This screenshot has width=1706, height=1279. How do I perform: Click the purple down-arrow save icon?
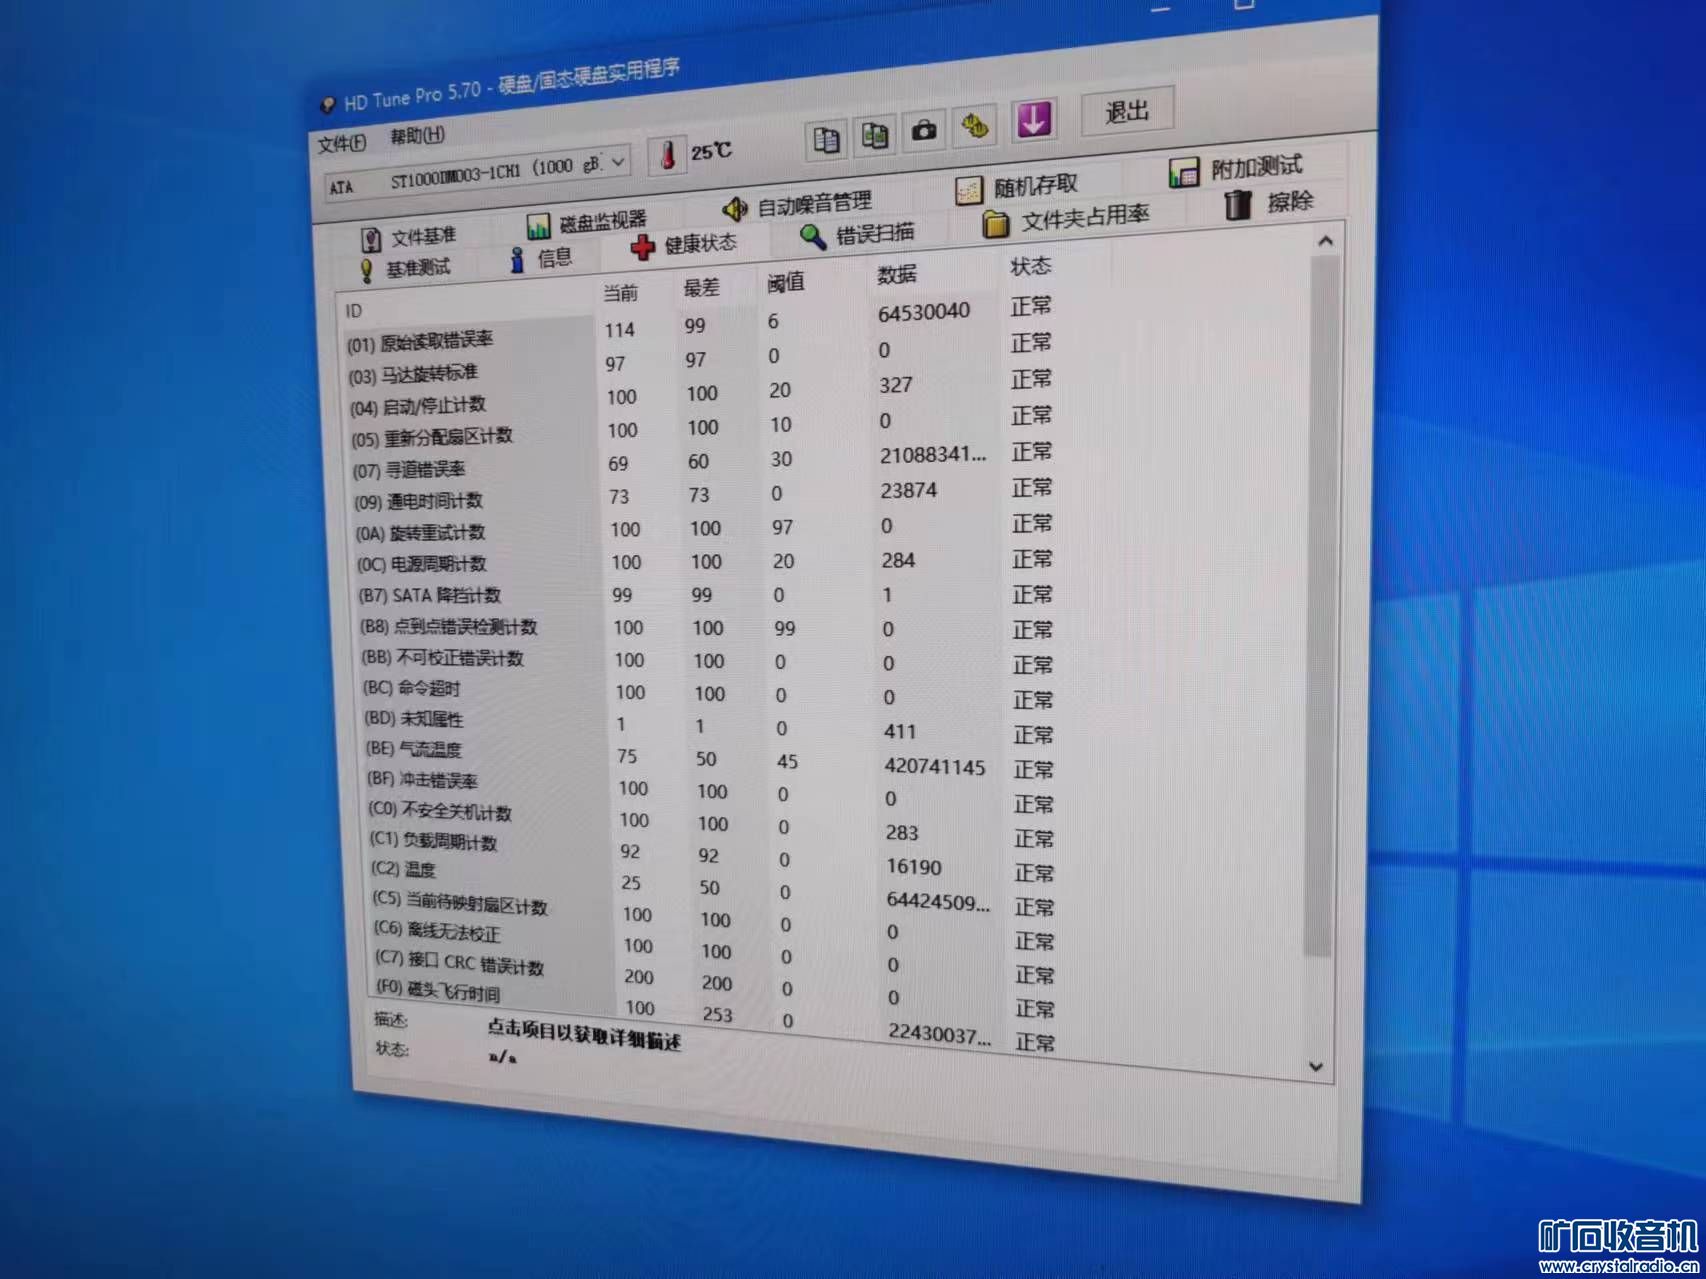(1034, 120)
